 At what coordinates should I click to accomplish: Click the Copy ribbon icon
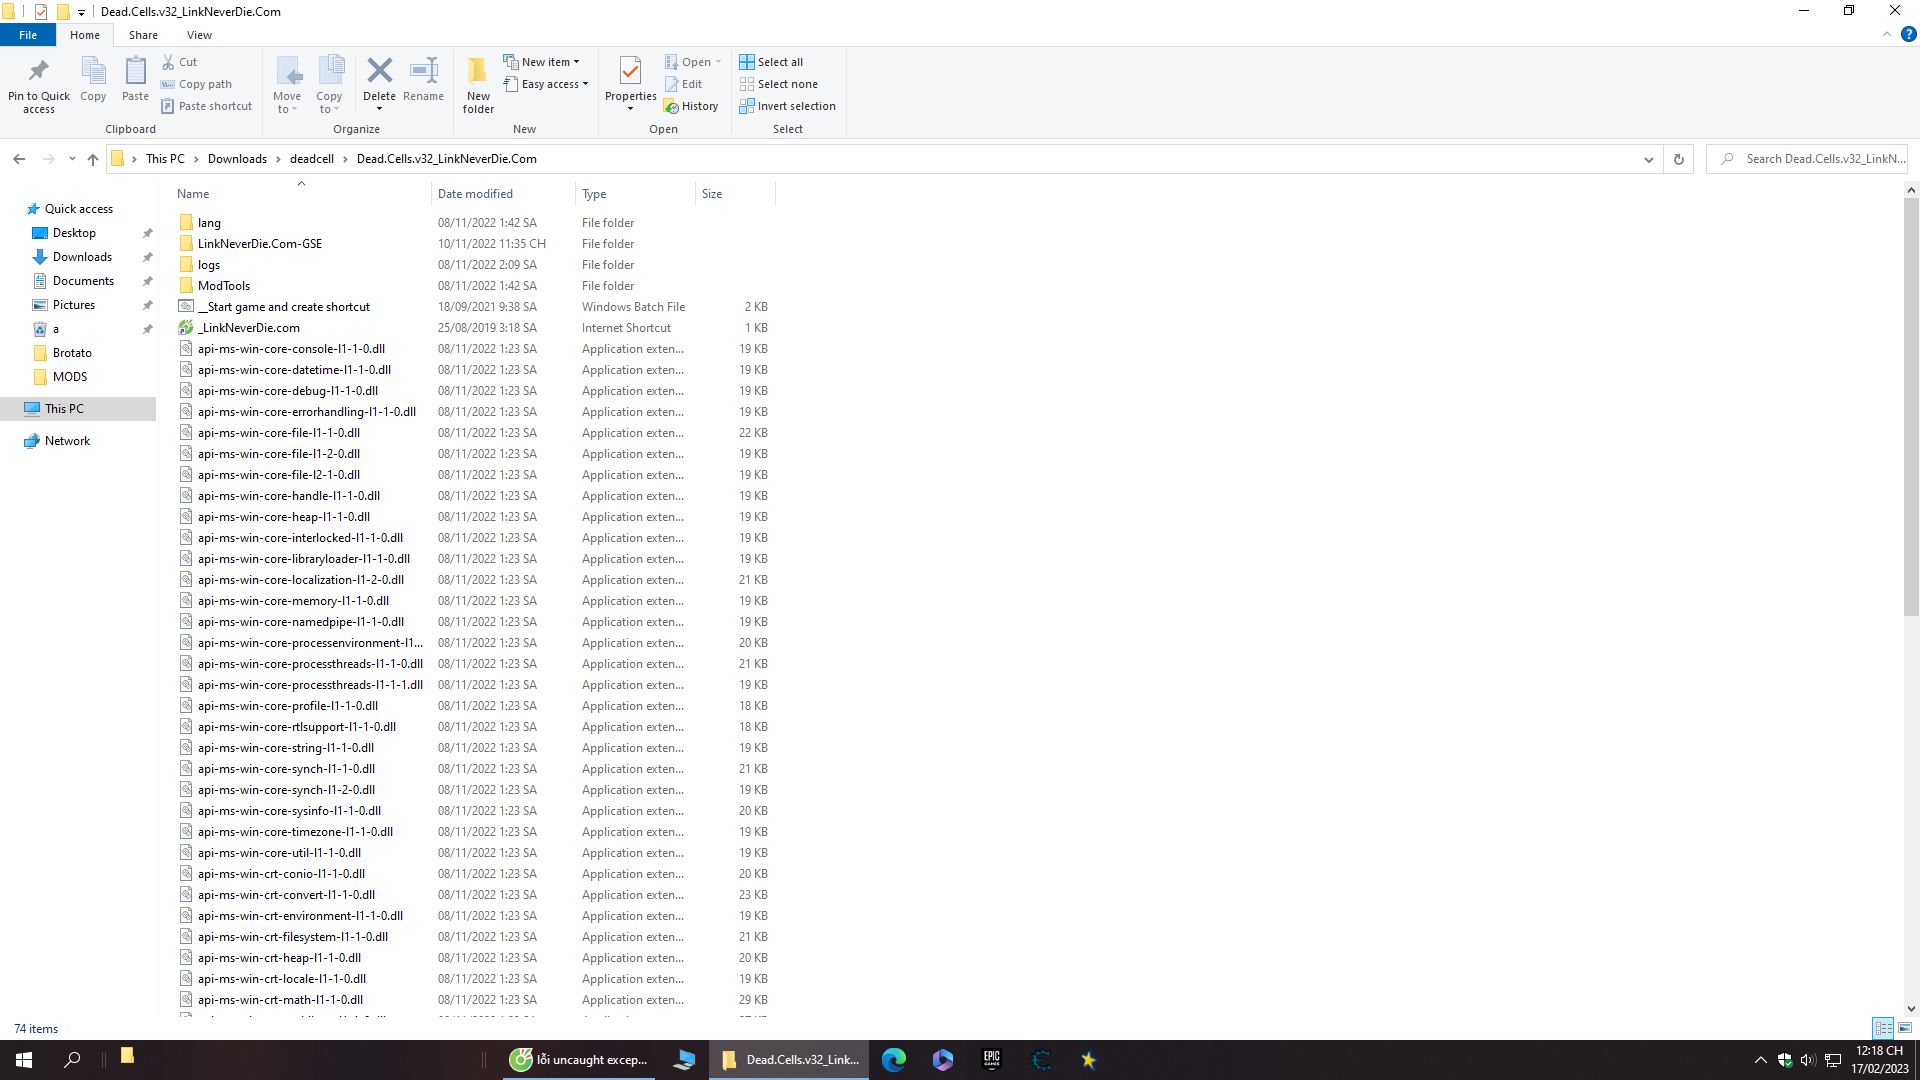(93, 71)
